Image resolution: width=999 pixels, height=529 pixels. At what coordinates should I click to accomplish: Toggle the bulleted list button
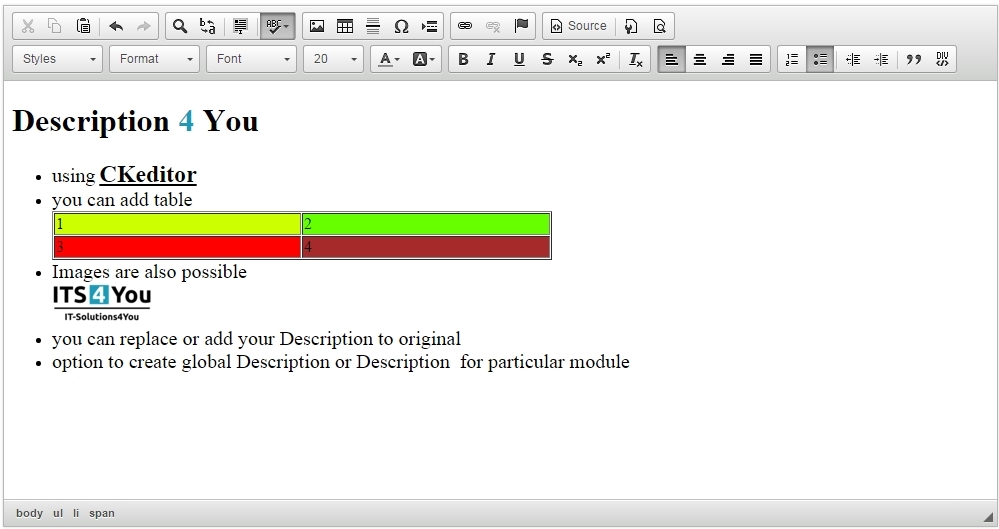pyautogui.click(x=820, y=59)
